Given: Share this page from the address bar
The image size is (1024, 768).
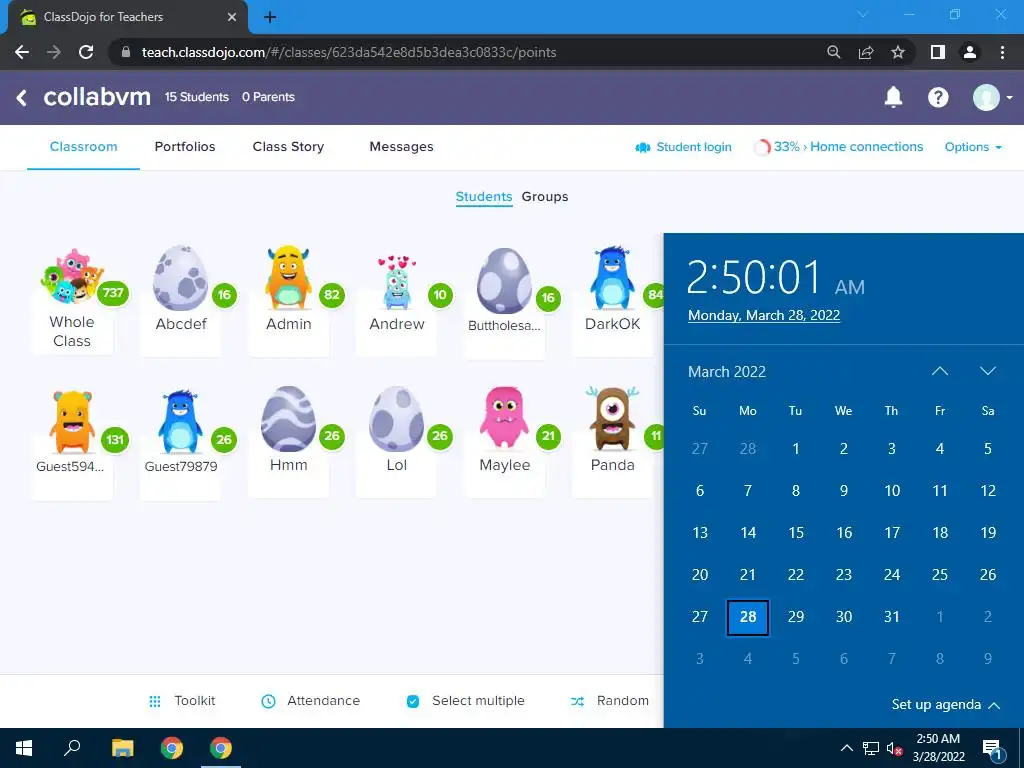Looking at the screenshot, I should pos(866,52).
